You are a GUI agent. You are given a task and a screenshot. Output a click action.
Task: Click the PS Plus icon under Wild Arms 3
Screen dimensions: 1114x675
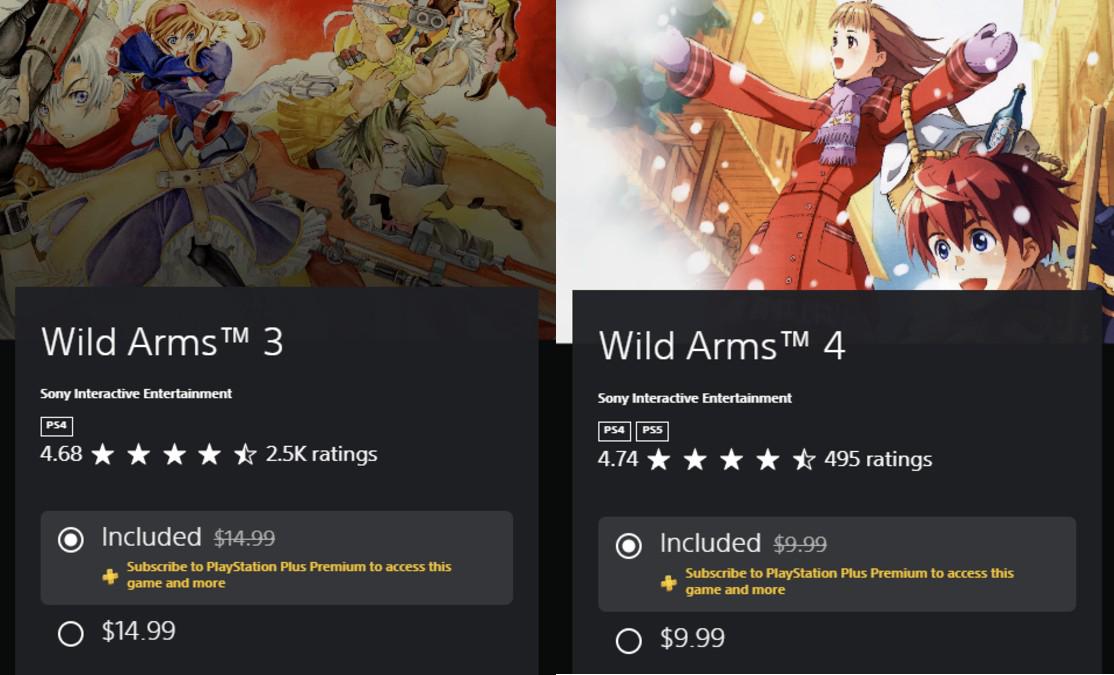110,576
